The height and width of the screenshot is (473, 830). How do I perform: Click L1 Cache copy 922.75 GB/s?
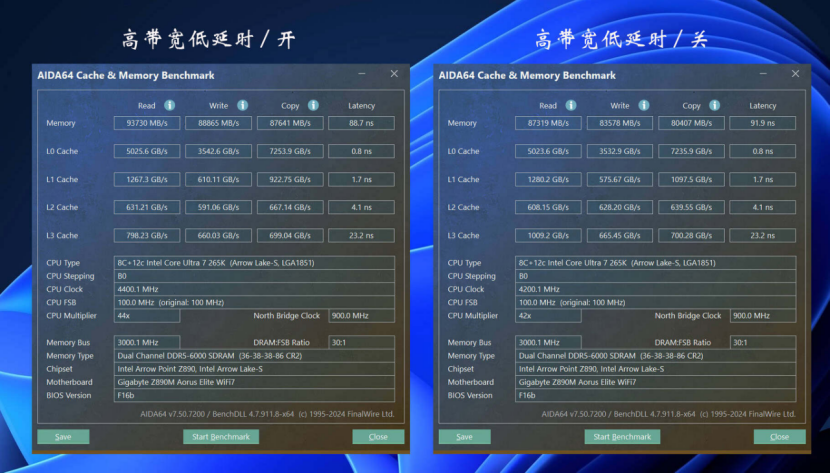[x=290, y=179]
